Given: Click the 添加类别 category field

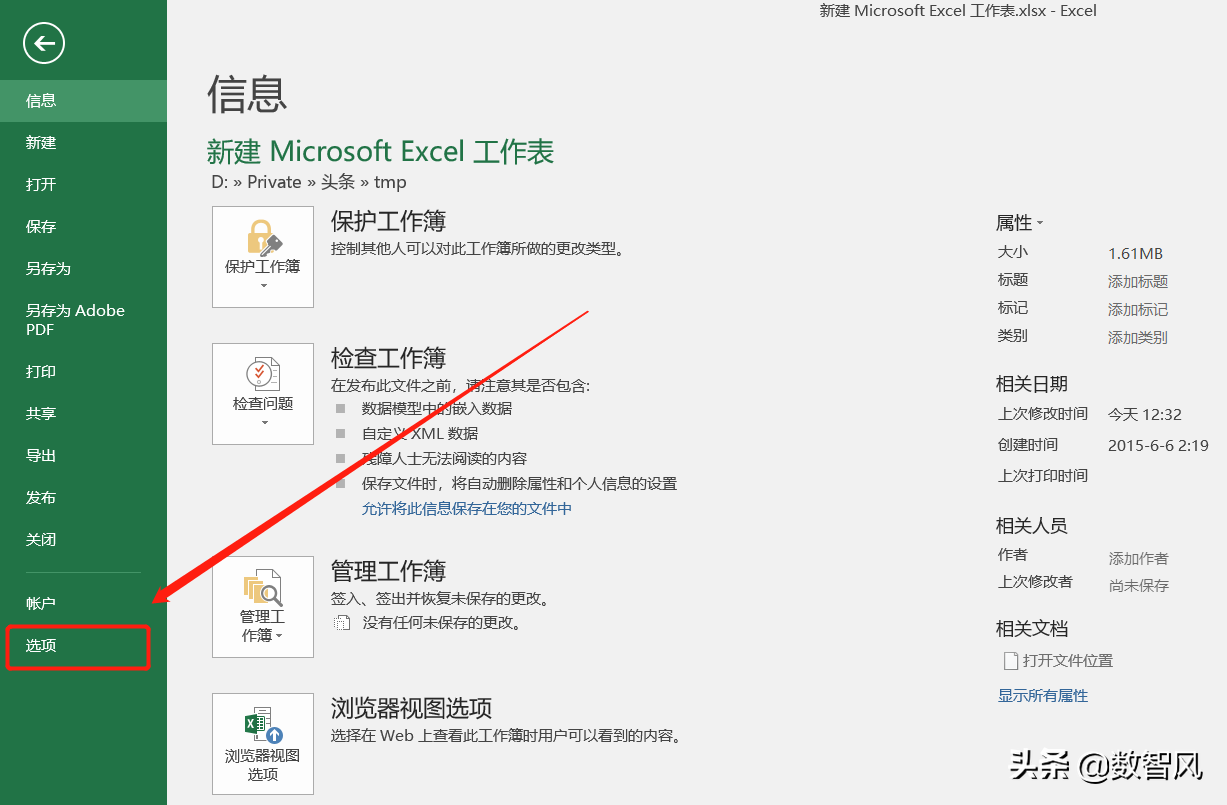Looking at the screenshot, I should [x=1138, y=338].
